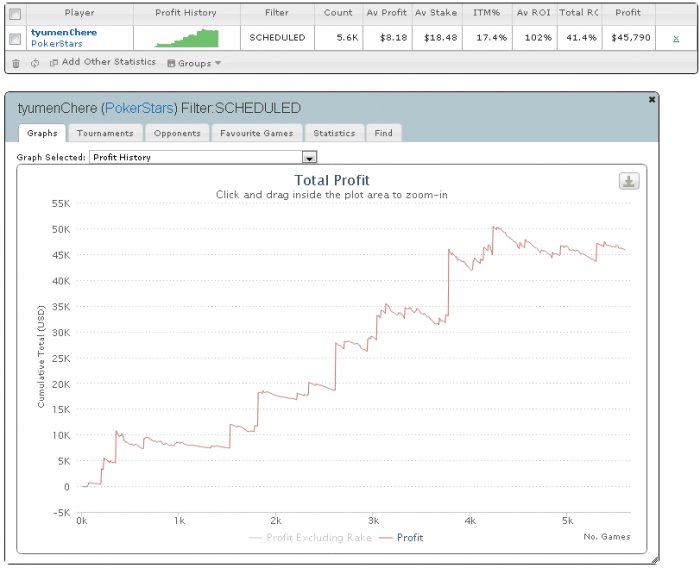Open the Statistics tab
The width and height of the screenshot is (700, 574).
coord(334,133)
